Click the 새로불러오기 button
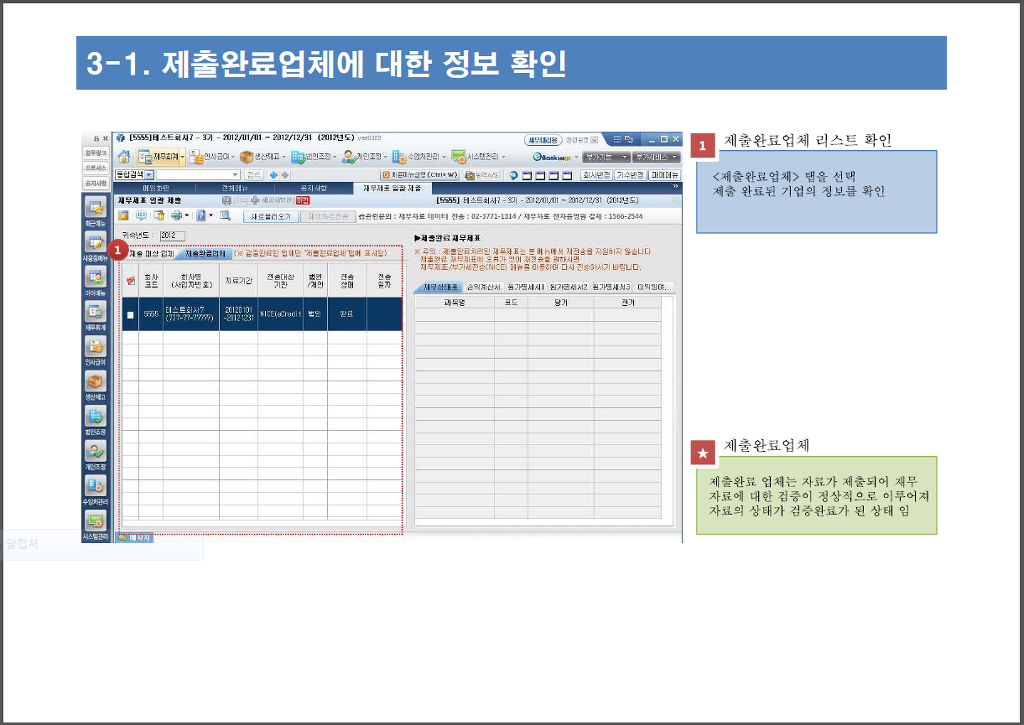 point(270,215)
